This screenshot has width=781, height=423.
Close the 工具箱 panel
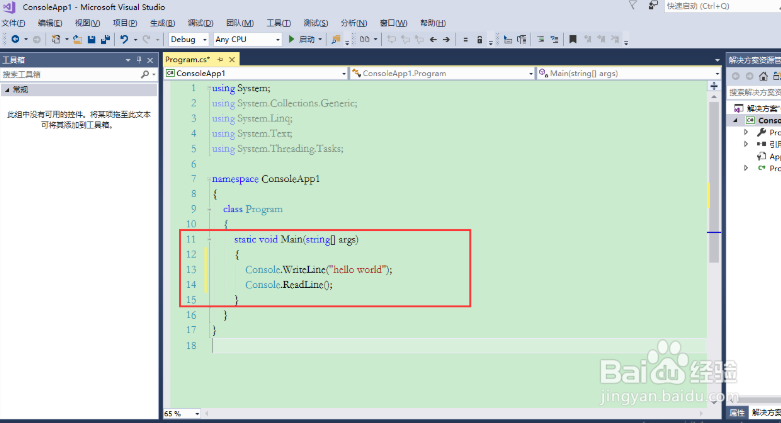(150, 60)
